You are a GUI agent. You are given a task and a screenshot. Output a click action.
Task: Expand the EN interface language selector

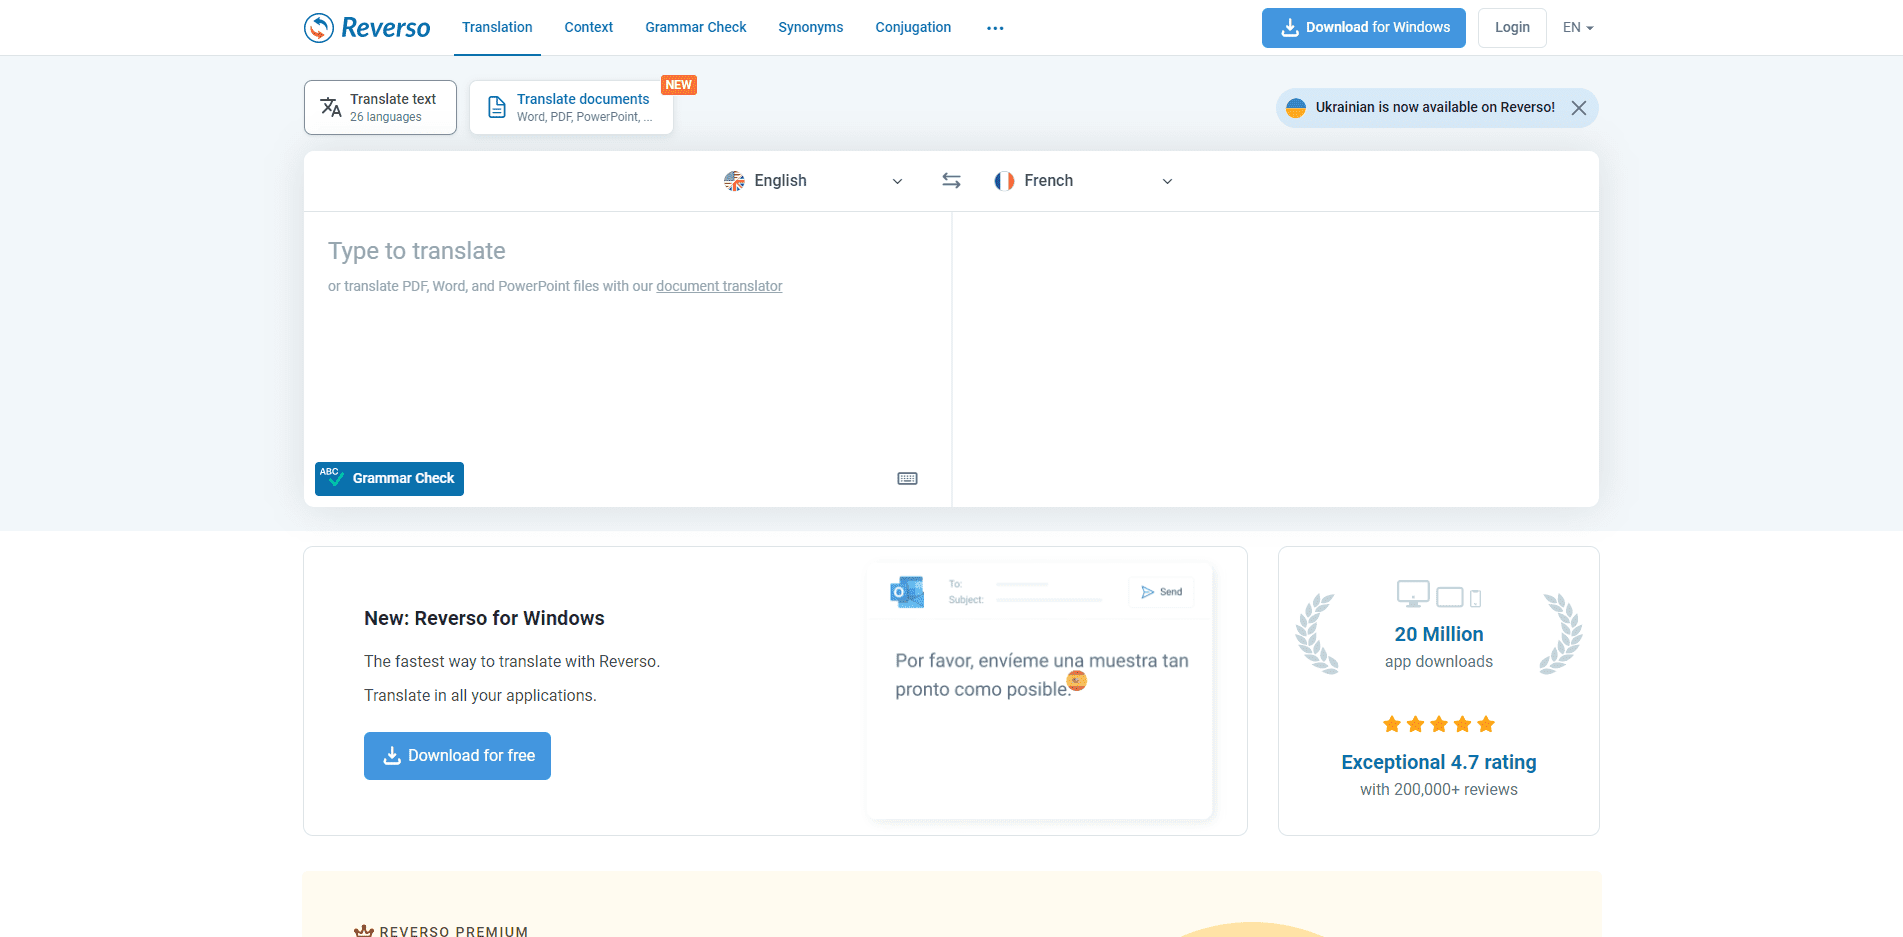tap(1577, 27)
